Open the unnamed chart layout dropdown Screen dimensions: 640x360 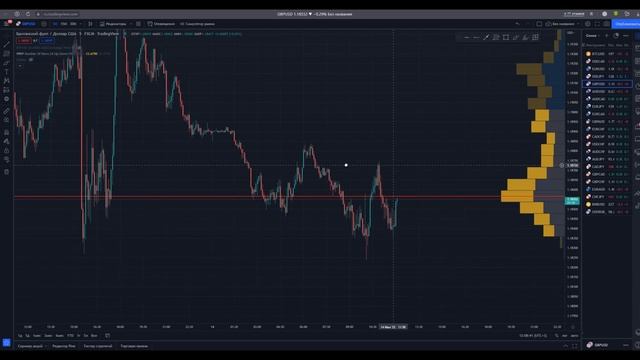click(x=562, y=24)
